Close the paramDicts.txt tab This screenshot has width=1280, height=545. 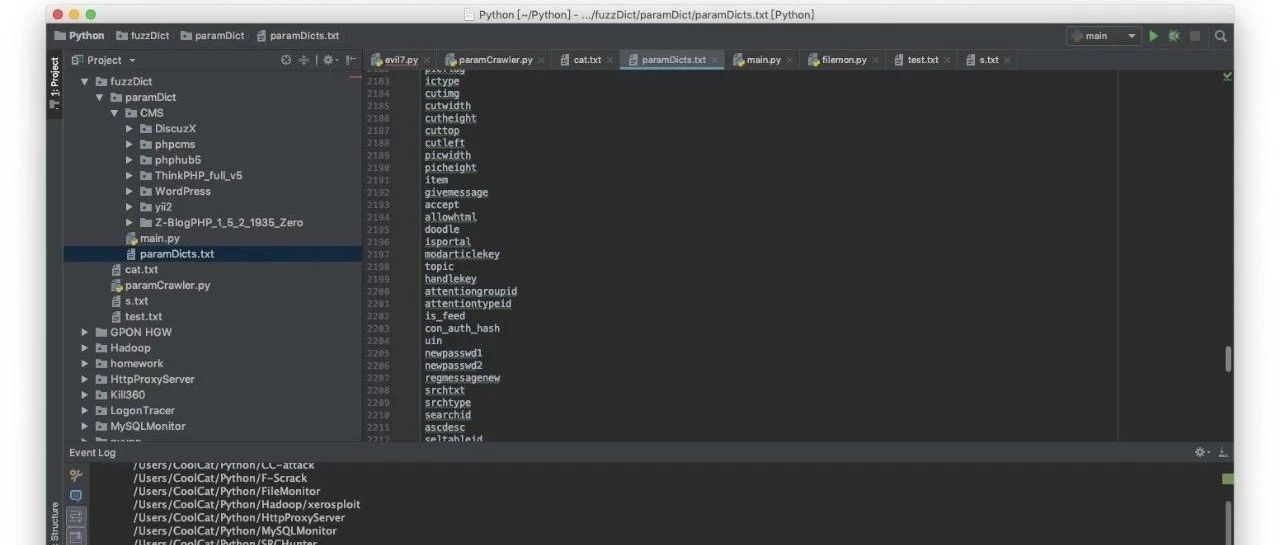(x=715, y=60)
